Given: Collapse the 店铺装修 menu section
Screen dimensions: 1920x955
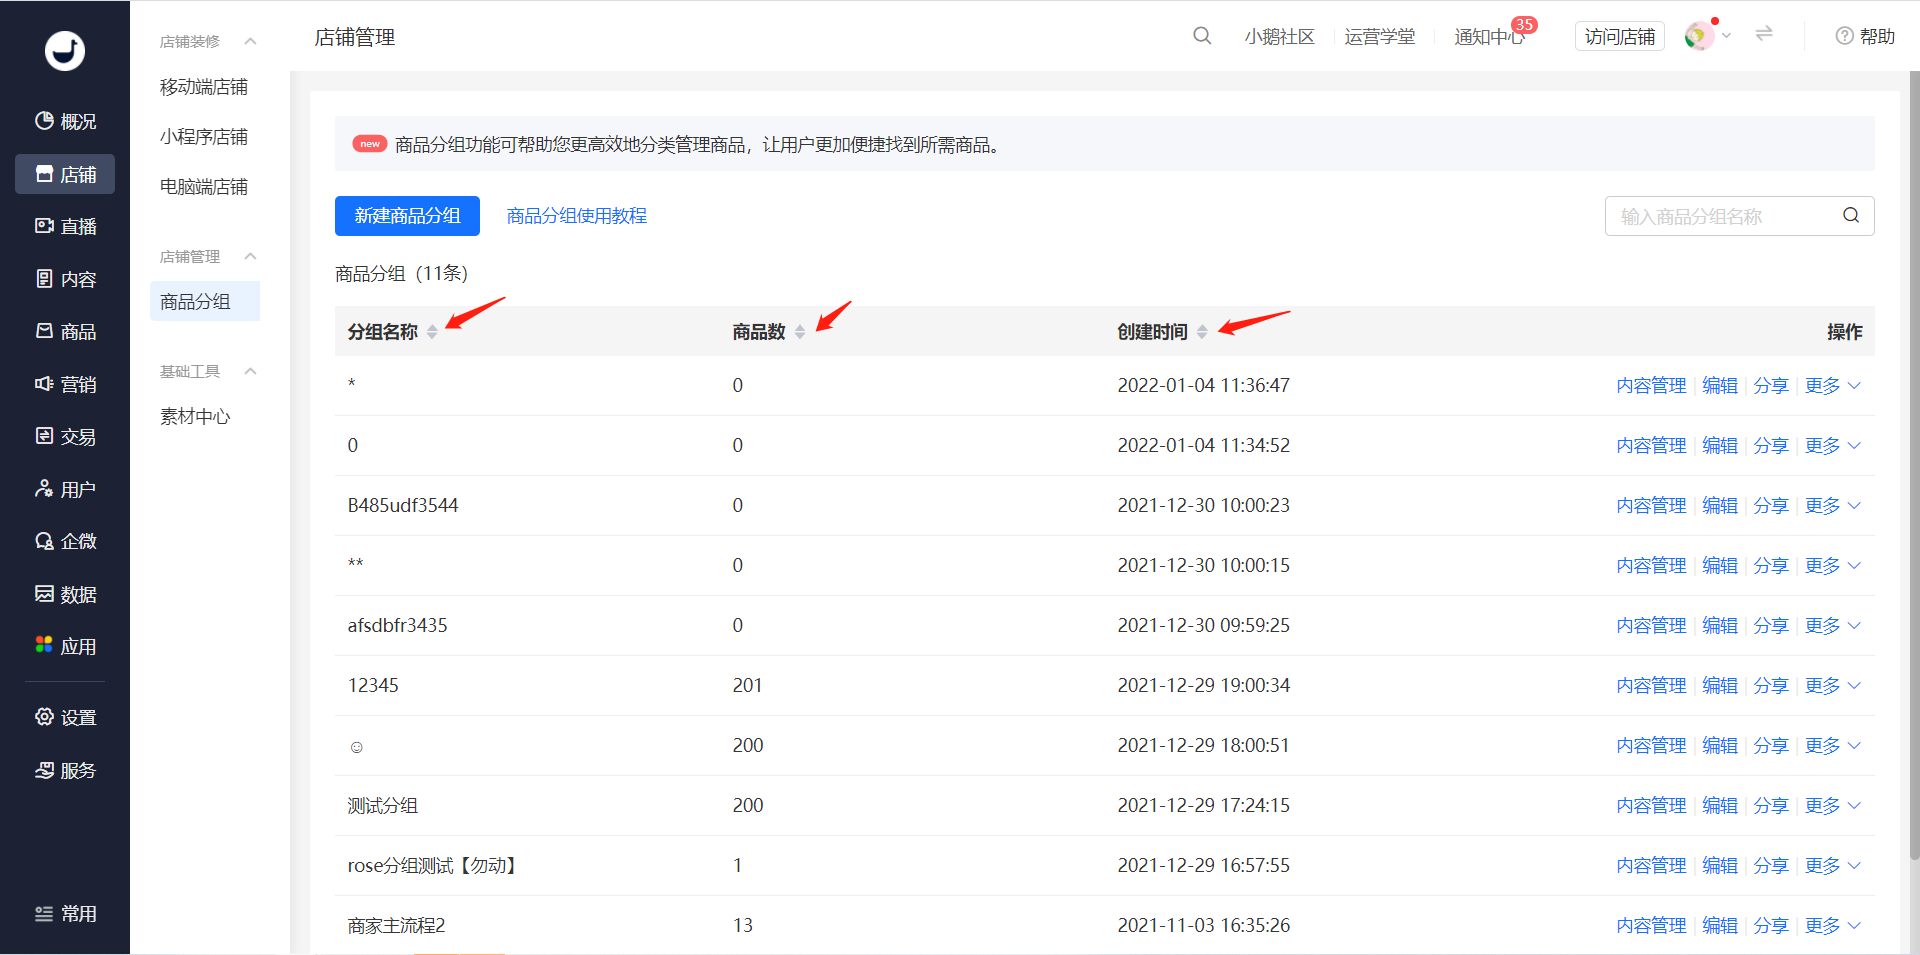Looking at the screenshot, I should coord(250,41).
